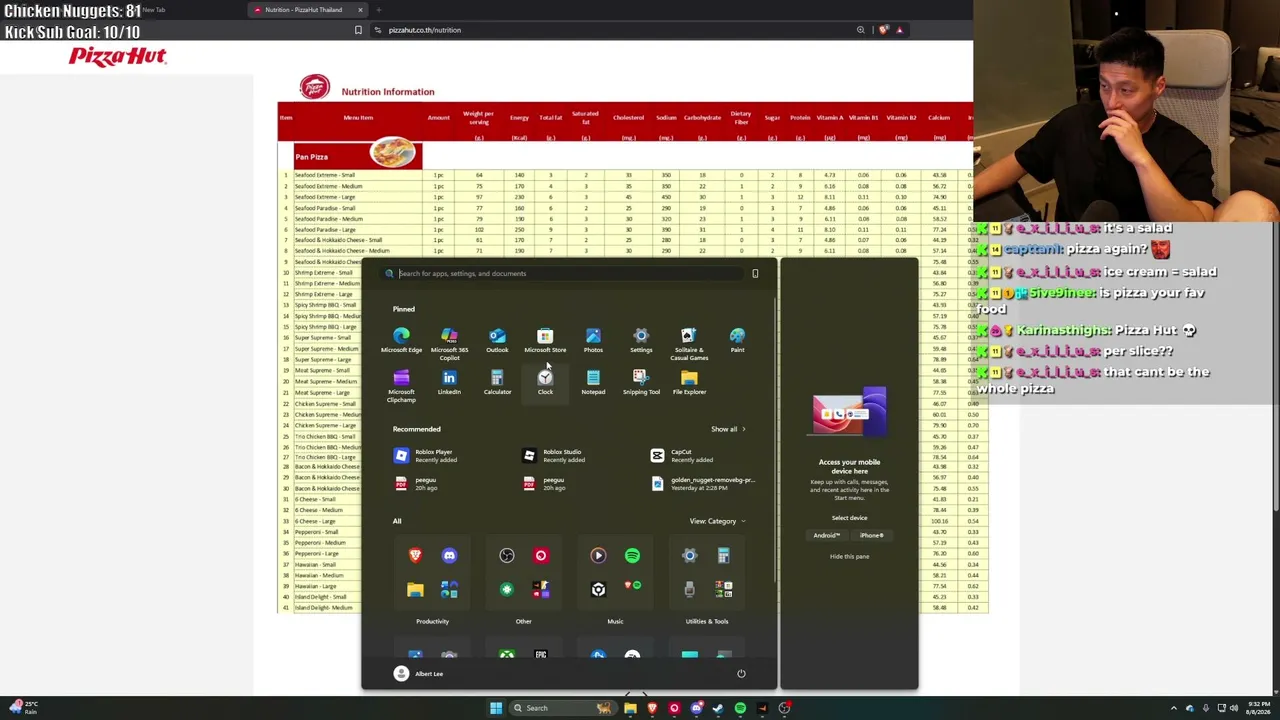Open the clock and date on taskbar

click(x=1260, y=708)
